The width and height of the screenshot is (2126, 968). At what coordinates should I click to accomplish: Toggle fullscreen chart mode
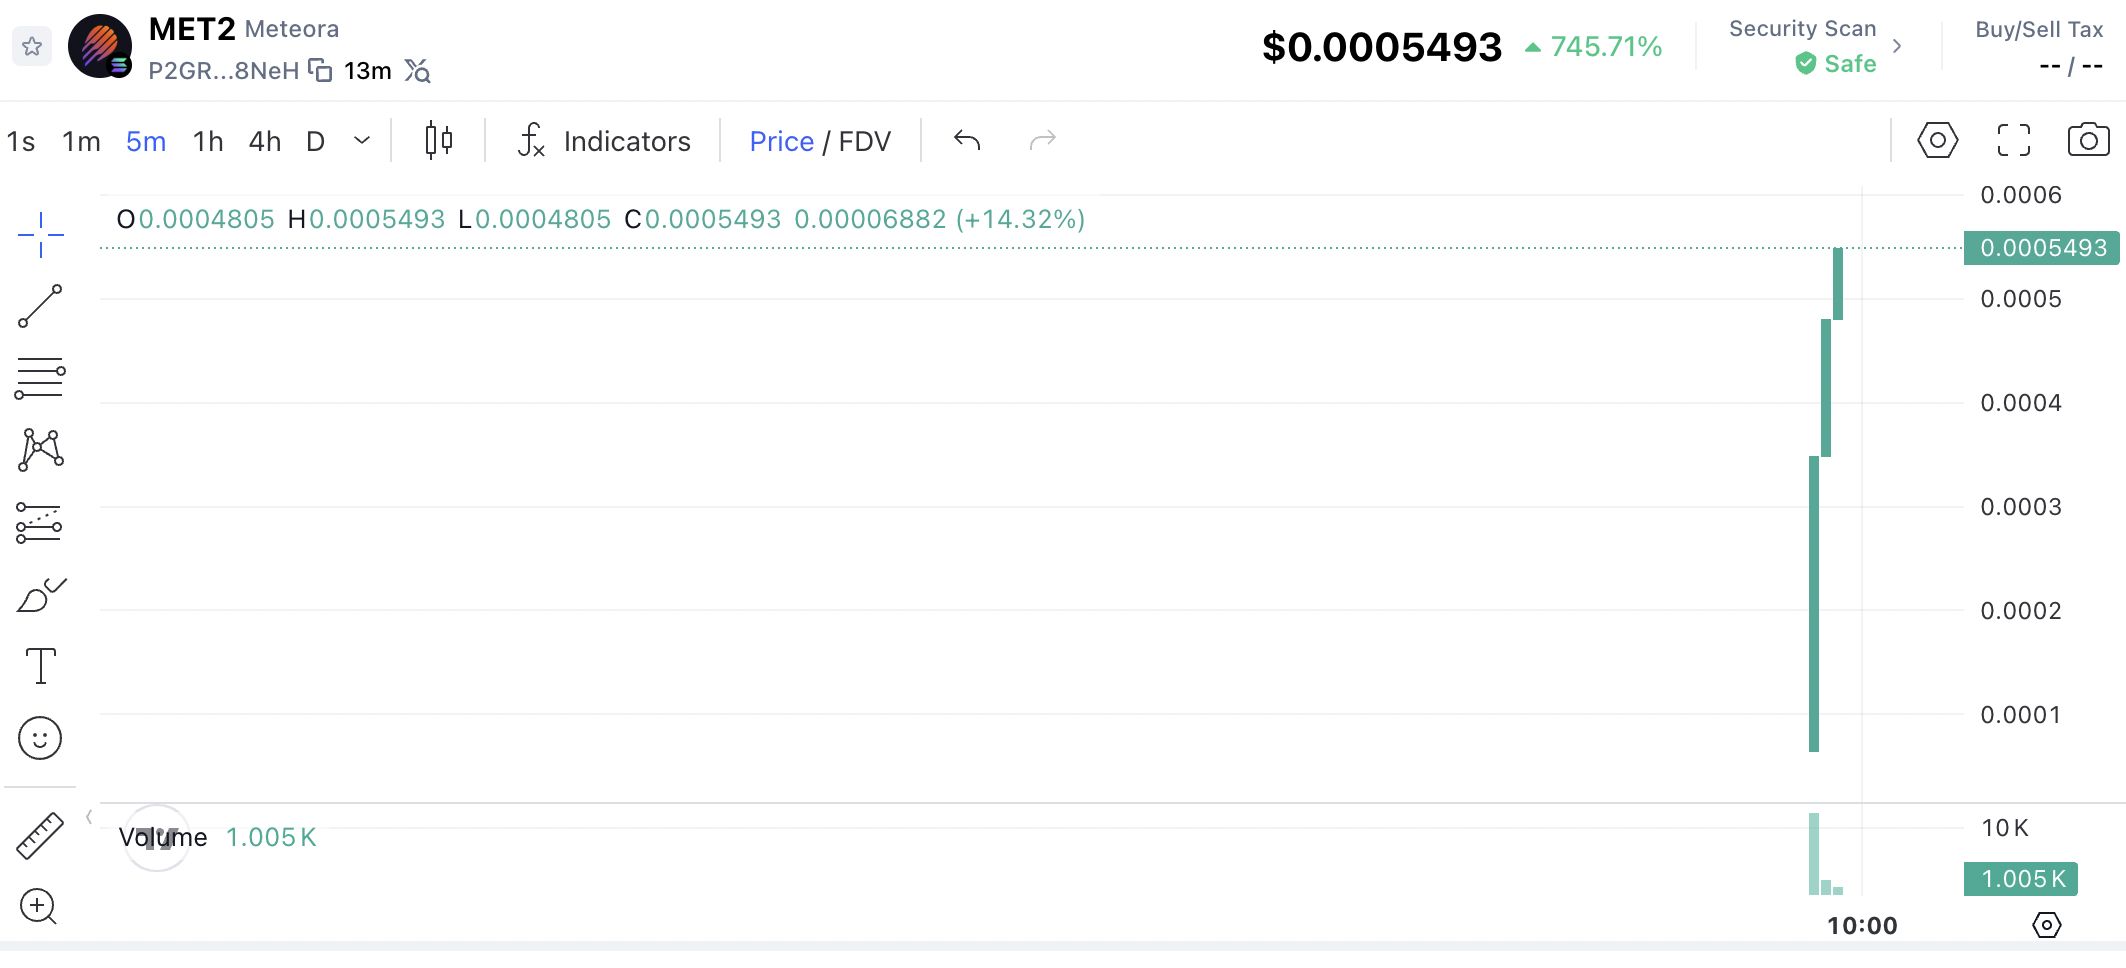[x=2014, y=140]
